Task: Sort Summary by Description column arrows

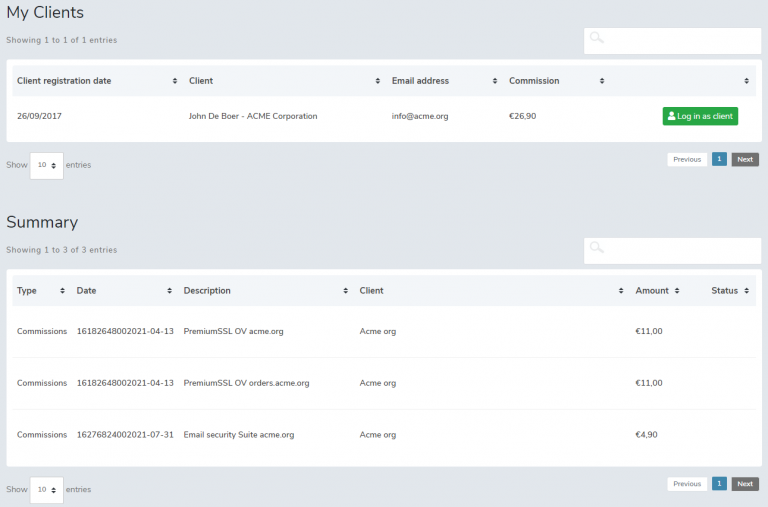Action: point(346,290)
